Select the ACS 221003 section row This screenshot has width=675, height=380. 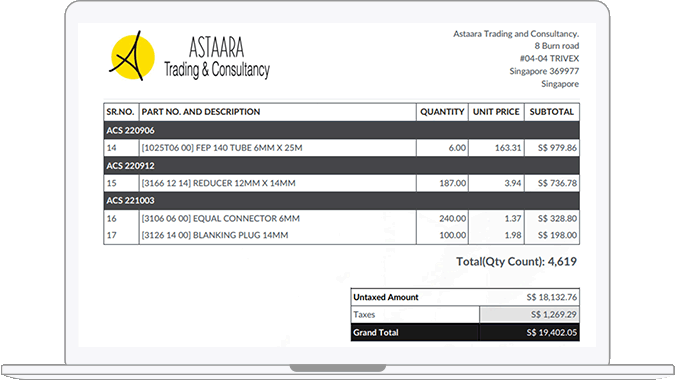341,201
